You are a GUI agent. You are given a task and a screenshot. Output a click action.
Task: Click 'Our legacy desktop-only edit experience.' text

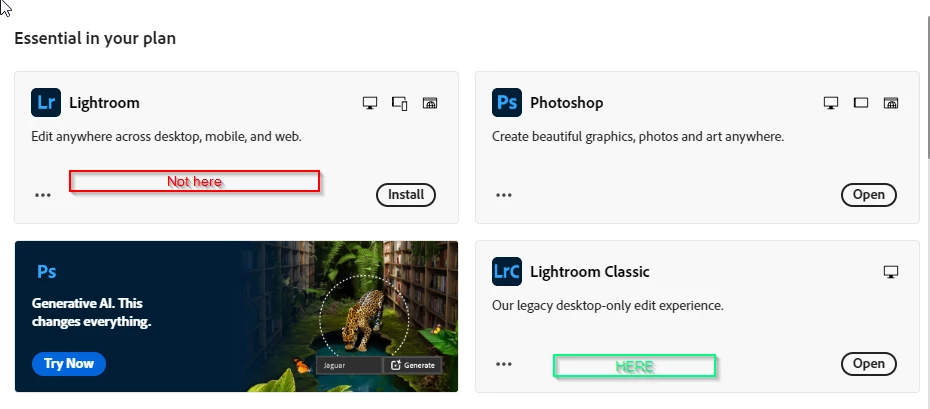tap(608, 306)
